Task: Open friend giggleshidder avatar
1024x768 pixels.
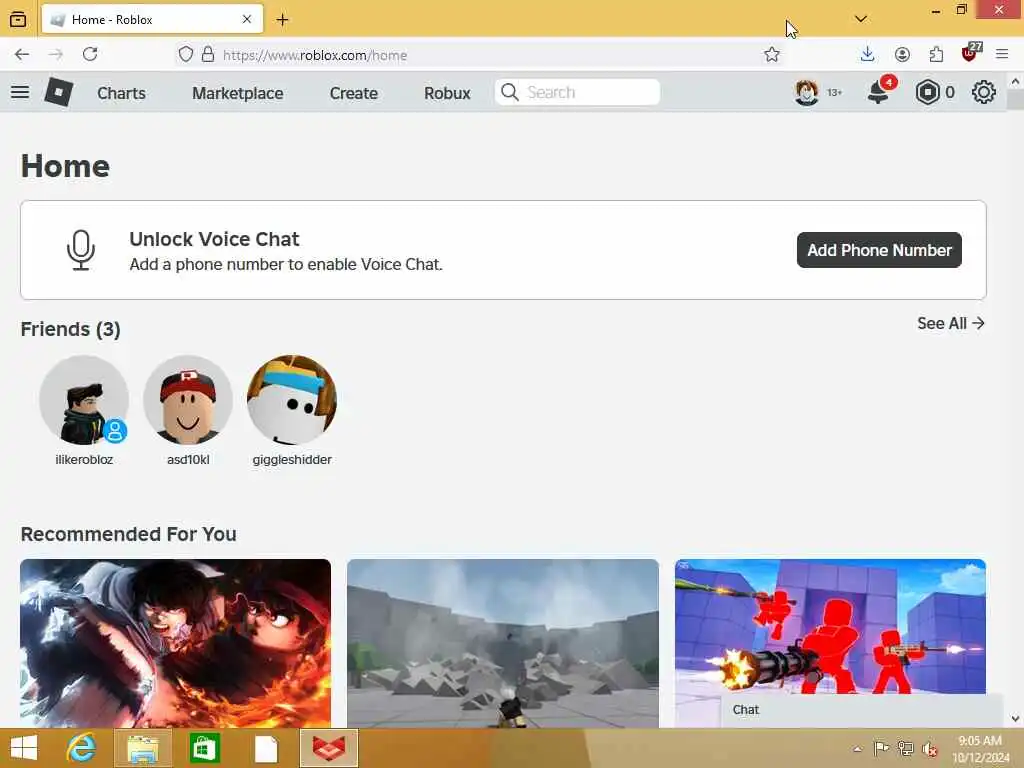Action: [x=292, y=400]
